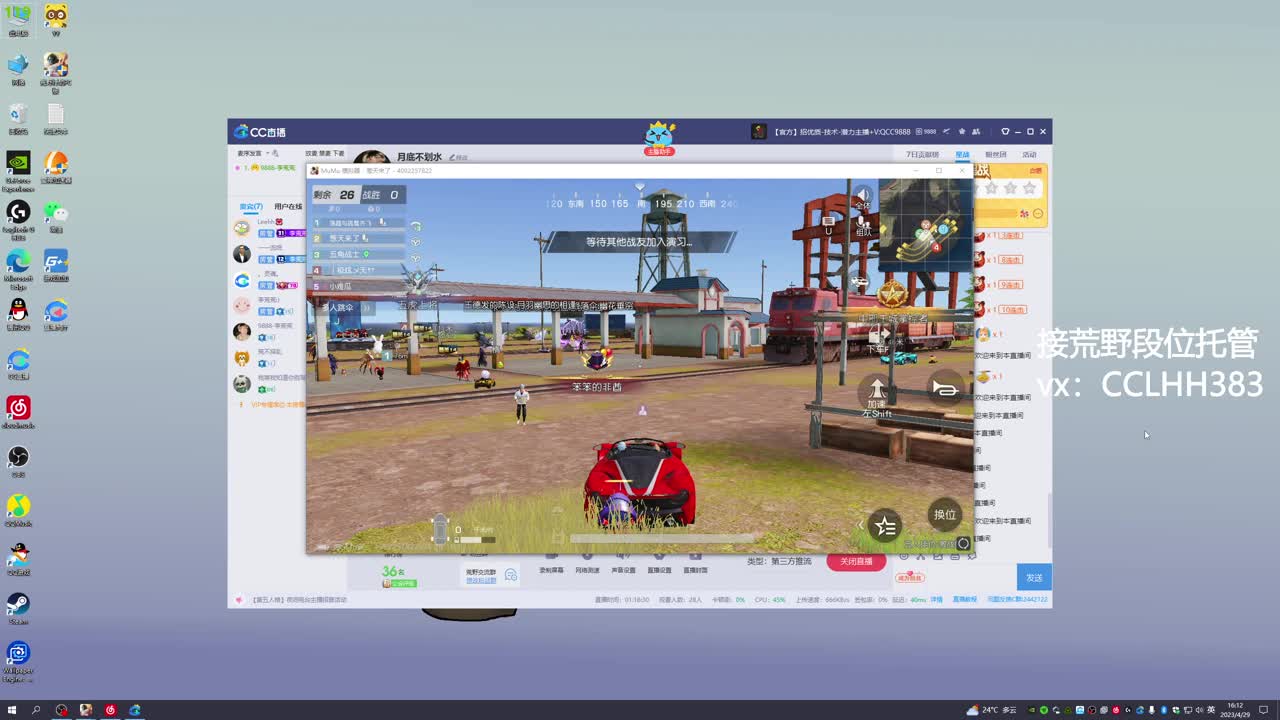This screenshot has height=720, width=1280.
Task: Click the 关闭直播 button
Action: (856, 562)
